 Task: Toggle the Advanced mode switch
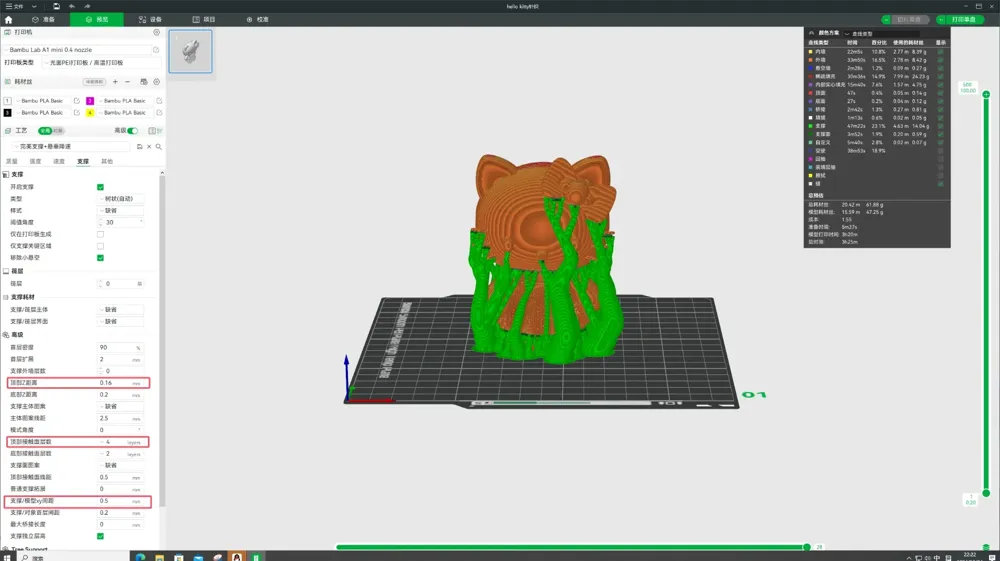click(132, 131)
